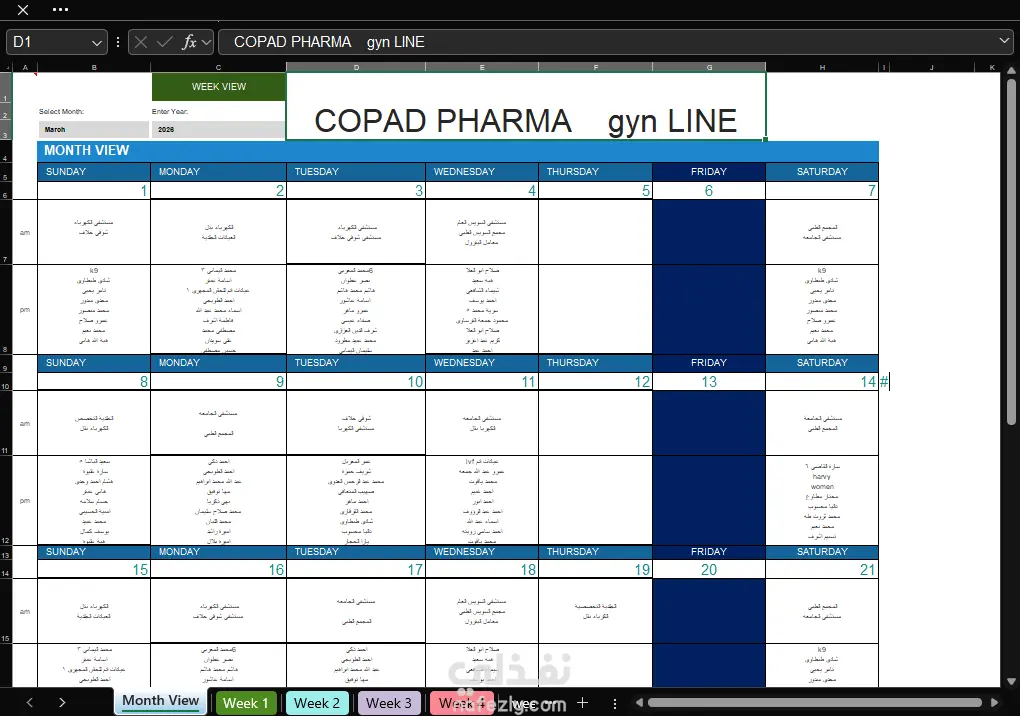Select column H header

click(x=822, y=67)
